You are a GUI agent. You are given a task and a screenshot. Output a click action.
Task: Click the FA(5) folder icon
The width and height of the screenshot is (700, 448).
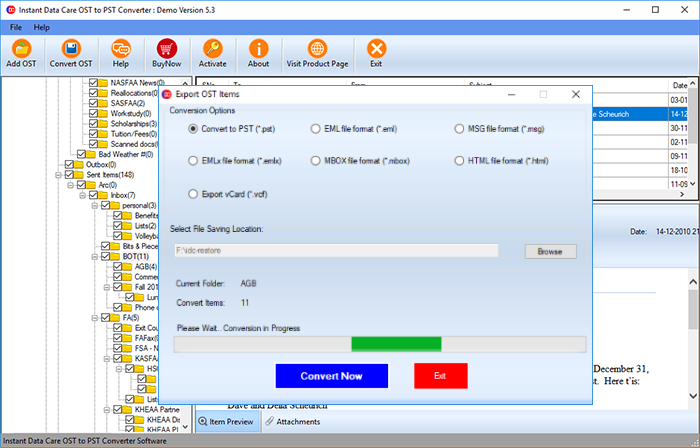pos(116,318)
